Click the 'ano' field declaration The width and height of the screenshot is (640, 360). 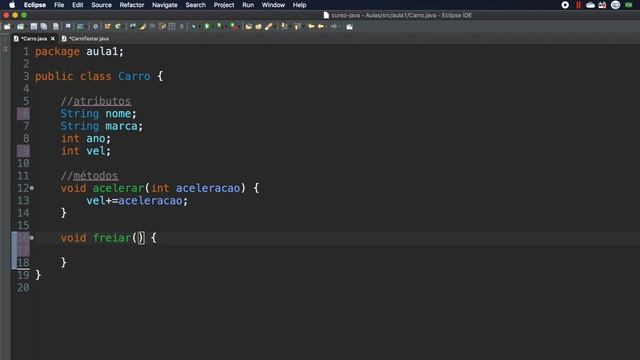[96, 139]
